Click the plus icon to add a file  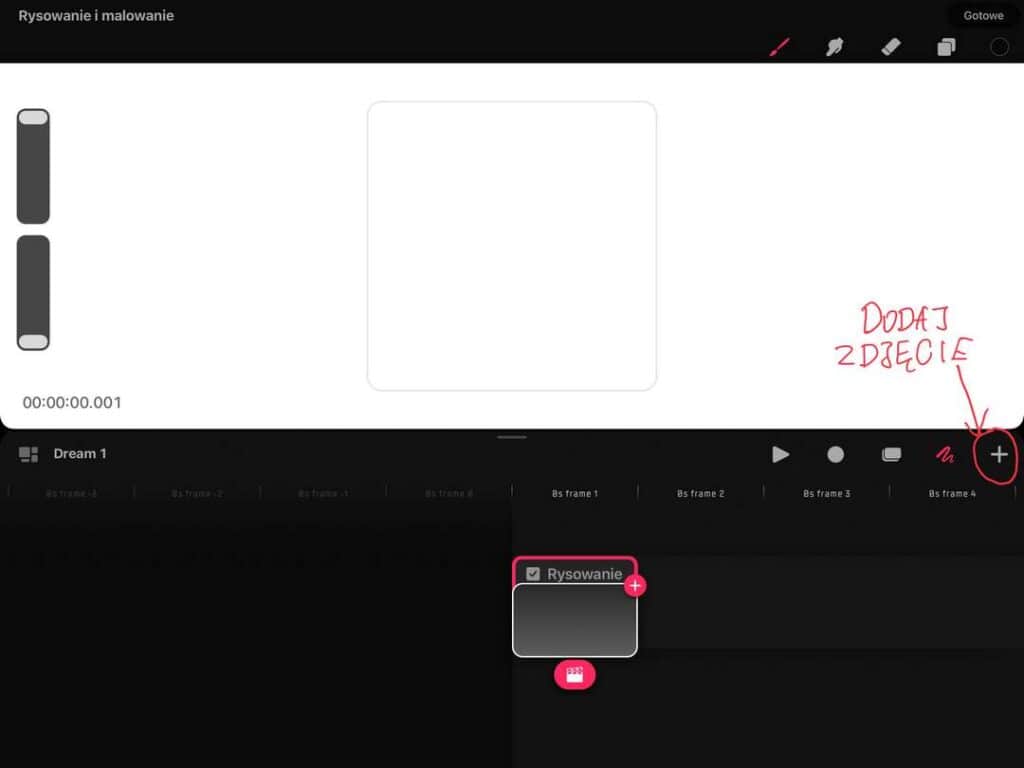point(999,455)
